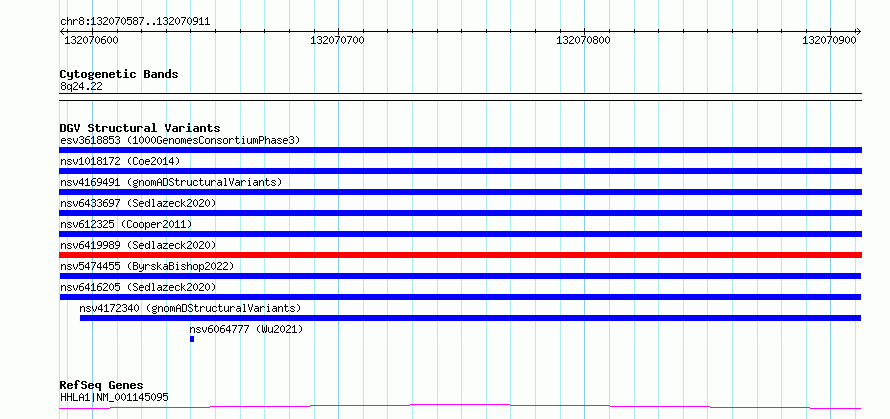Click the nsv4169491 (gnomADStructuralVariants) label
Screen dimensions: 890x419
[171, 182]
